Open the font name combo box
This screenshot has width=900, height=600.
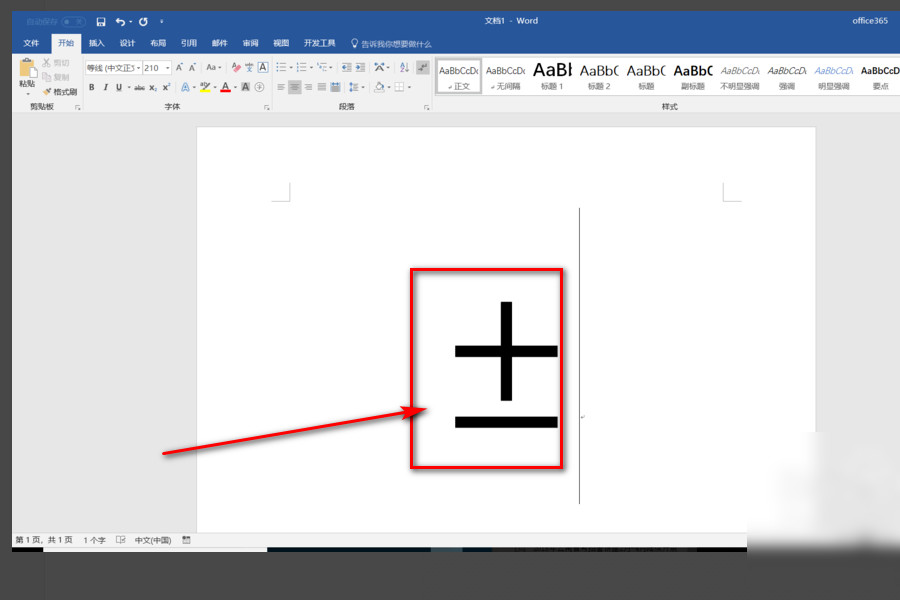click(x=113, y=68)
